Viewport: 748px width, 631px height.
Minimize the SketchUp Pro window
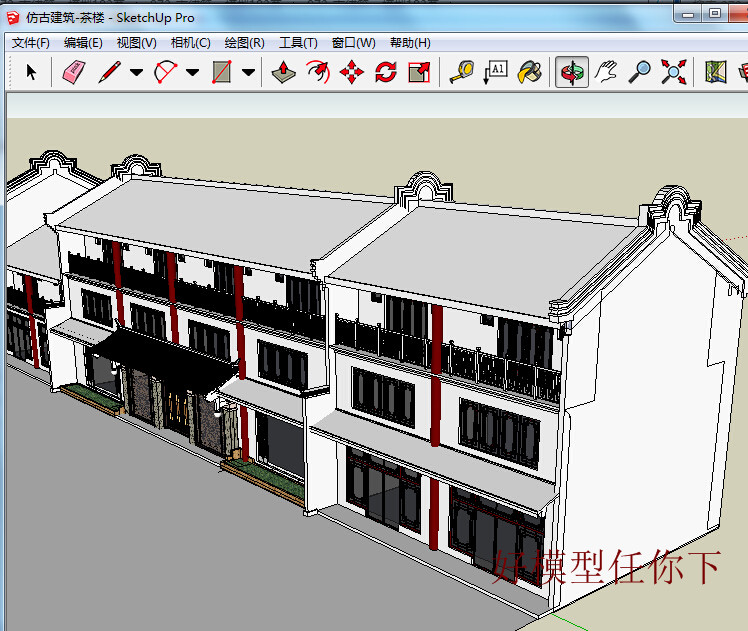pyautogui.click(x=687, y=14)
